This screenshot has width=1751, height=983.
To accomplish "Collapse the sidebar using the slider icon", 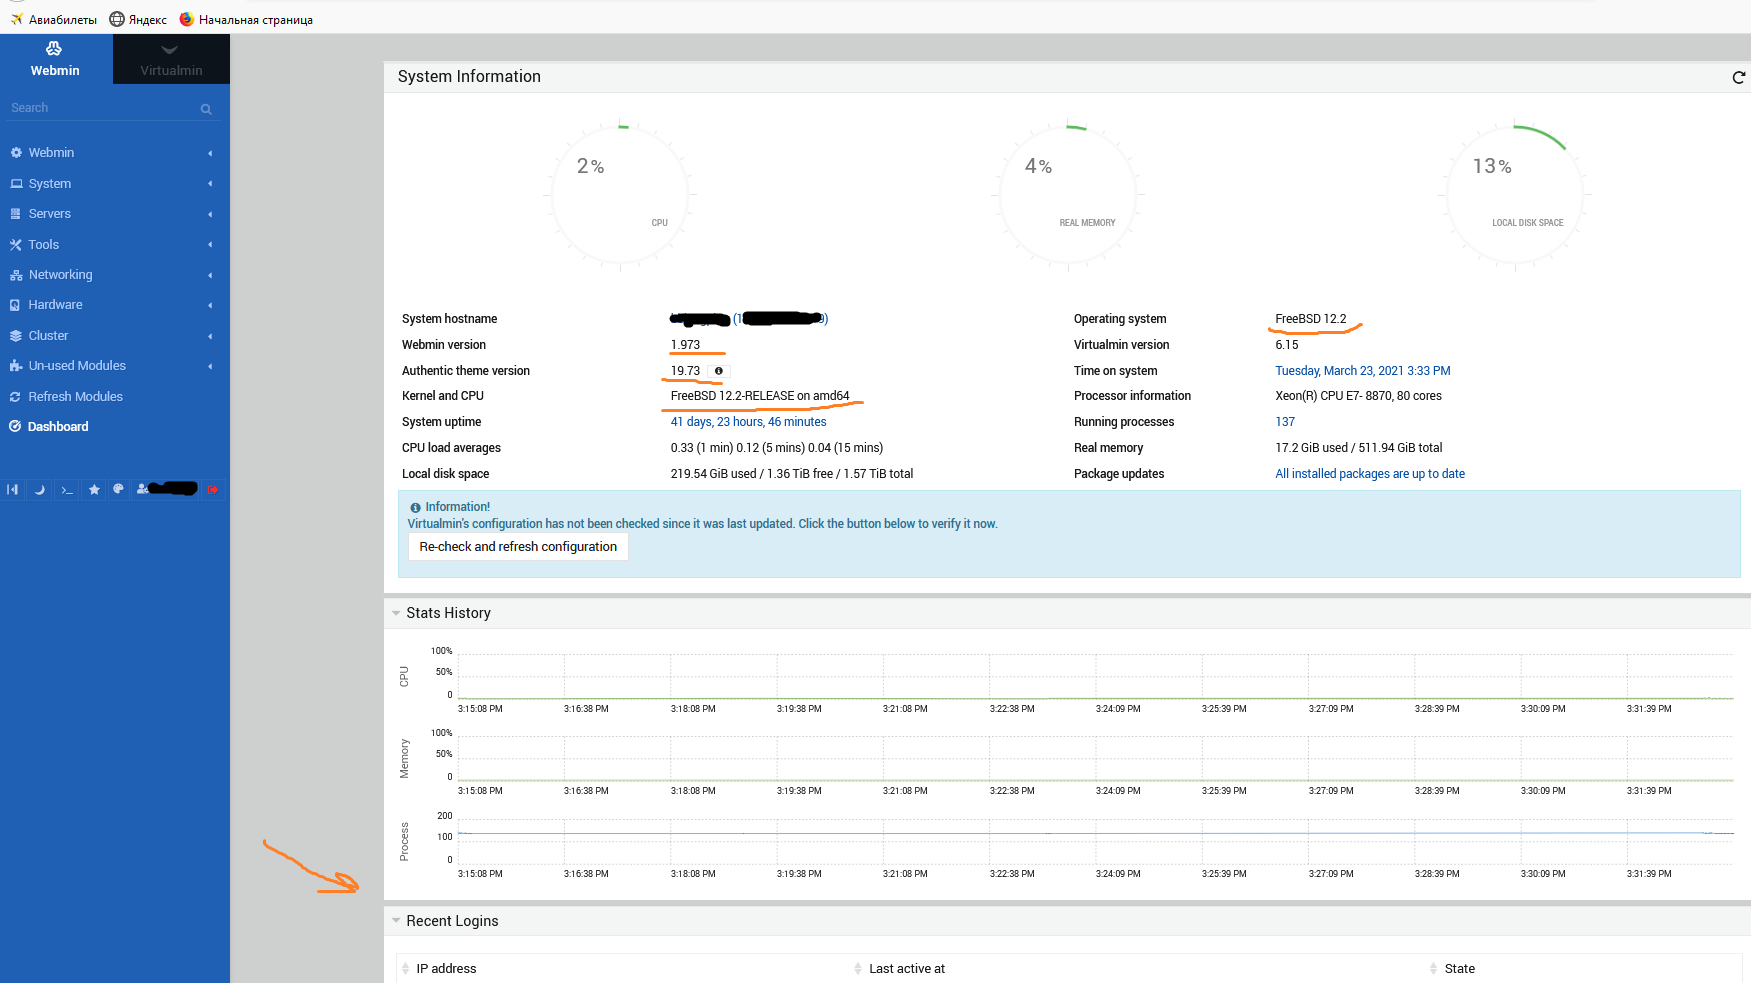I will pyautogui.click(x=13, y=490).
